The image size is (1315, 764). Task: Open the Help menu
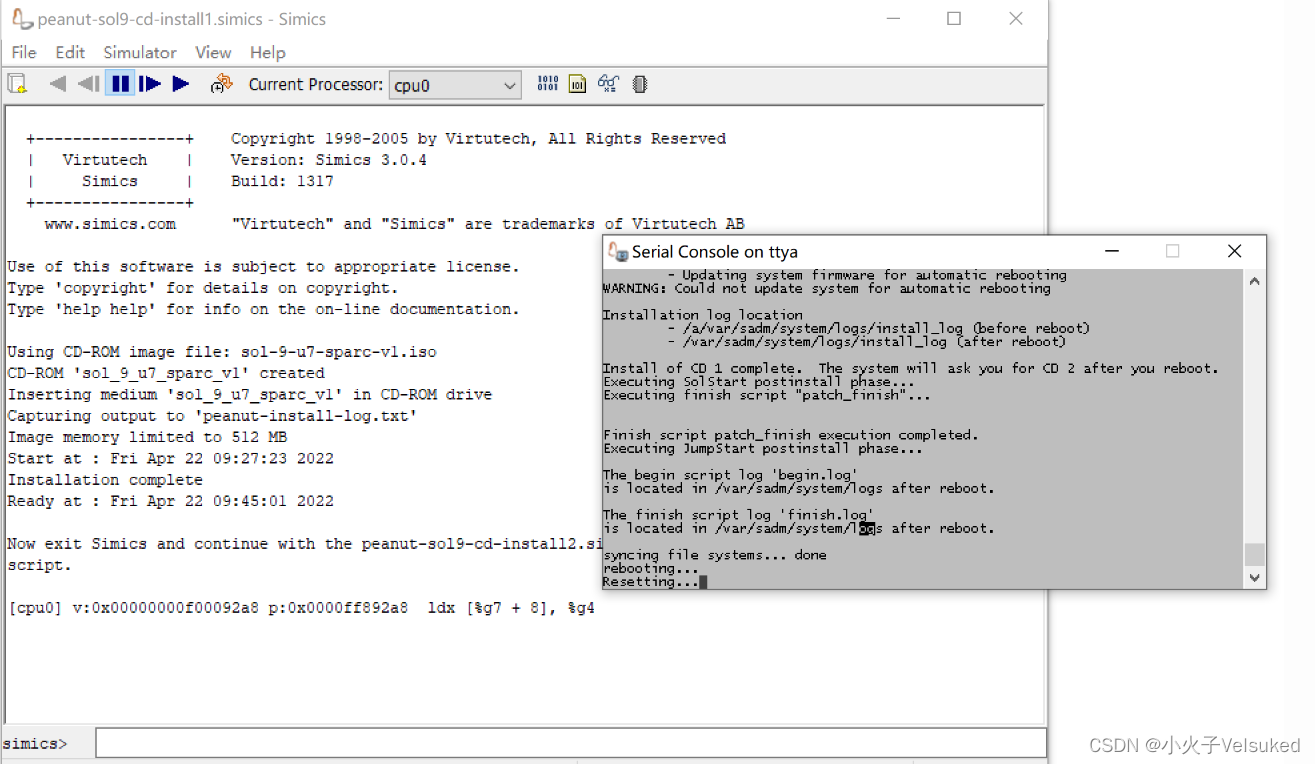pyautogui.click(x=267, y=52)
